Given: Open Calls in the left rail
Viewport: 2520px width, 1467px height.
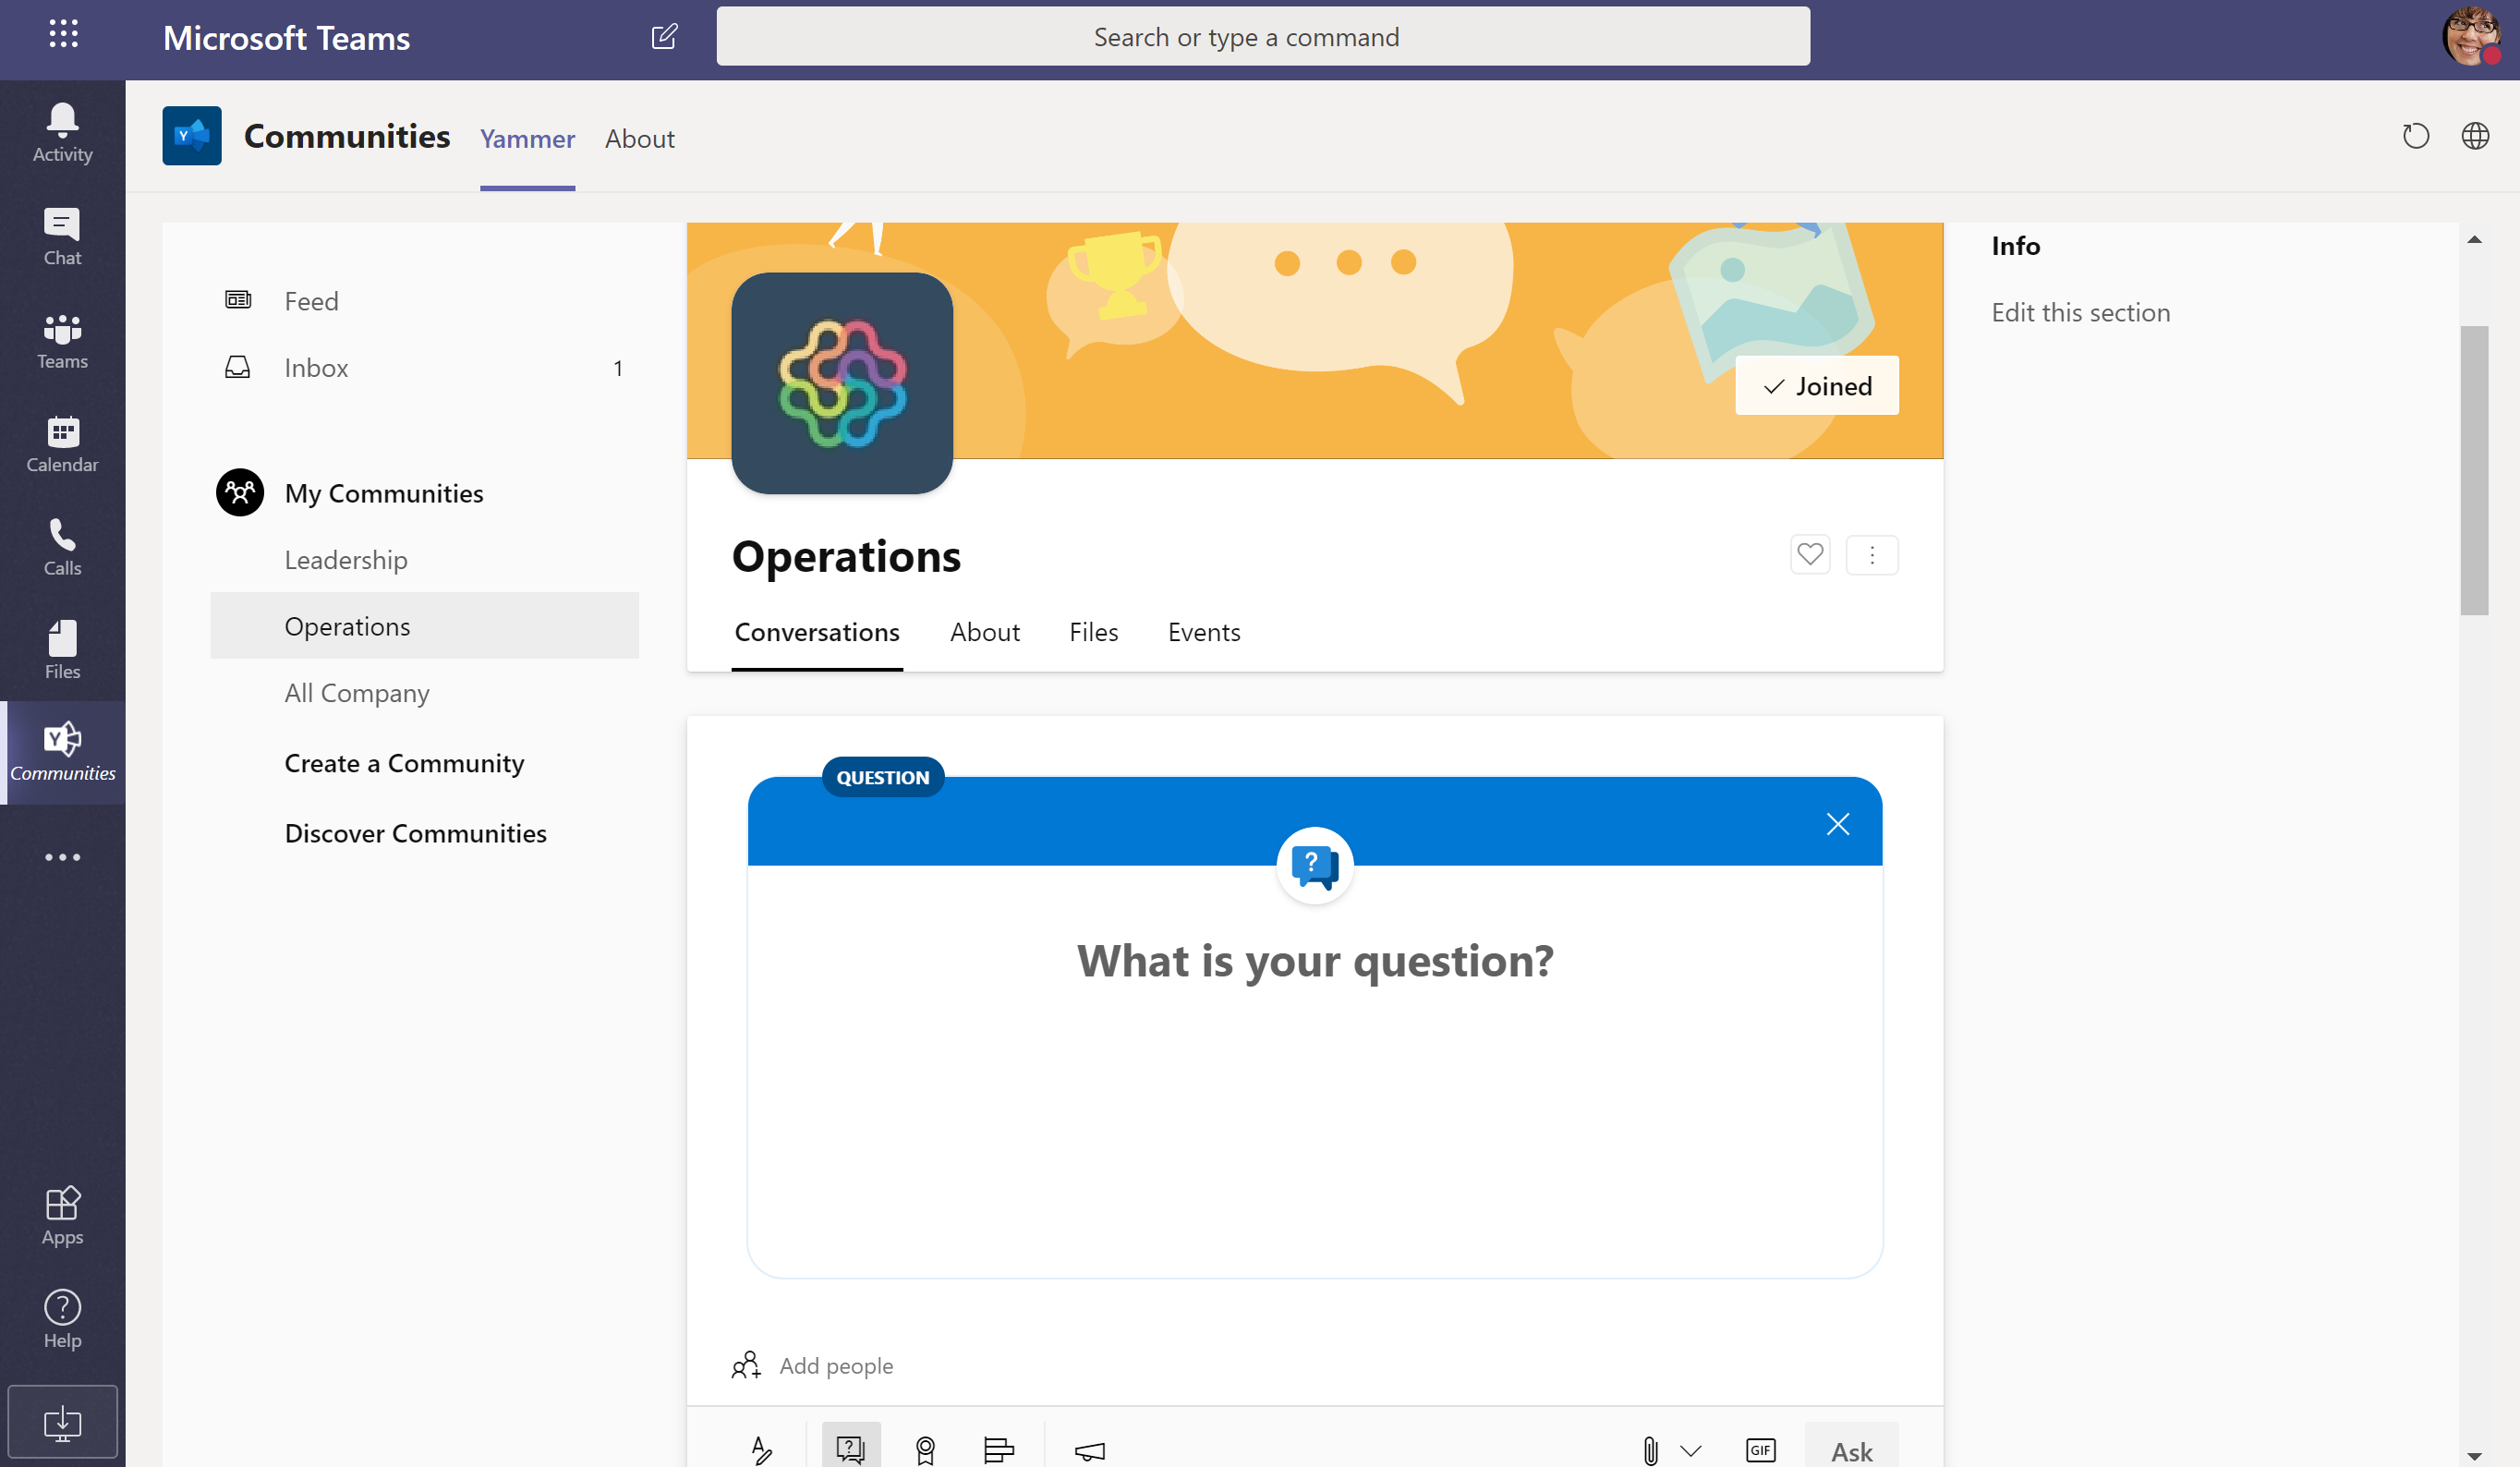Looking at the screenshot, I should (62, 546).
